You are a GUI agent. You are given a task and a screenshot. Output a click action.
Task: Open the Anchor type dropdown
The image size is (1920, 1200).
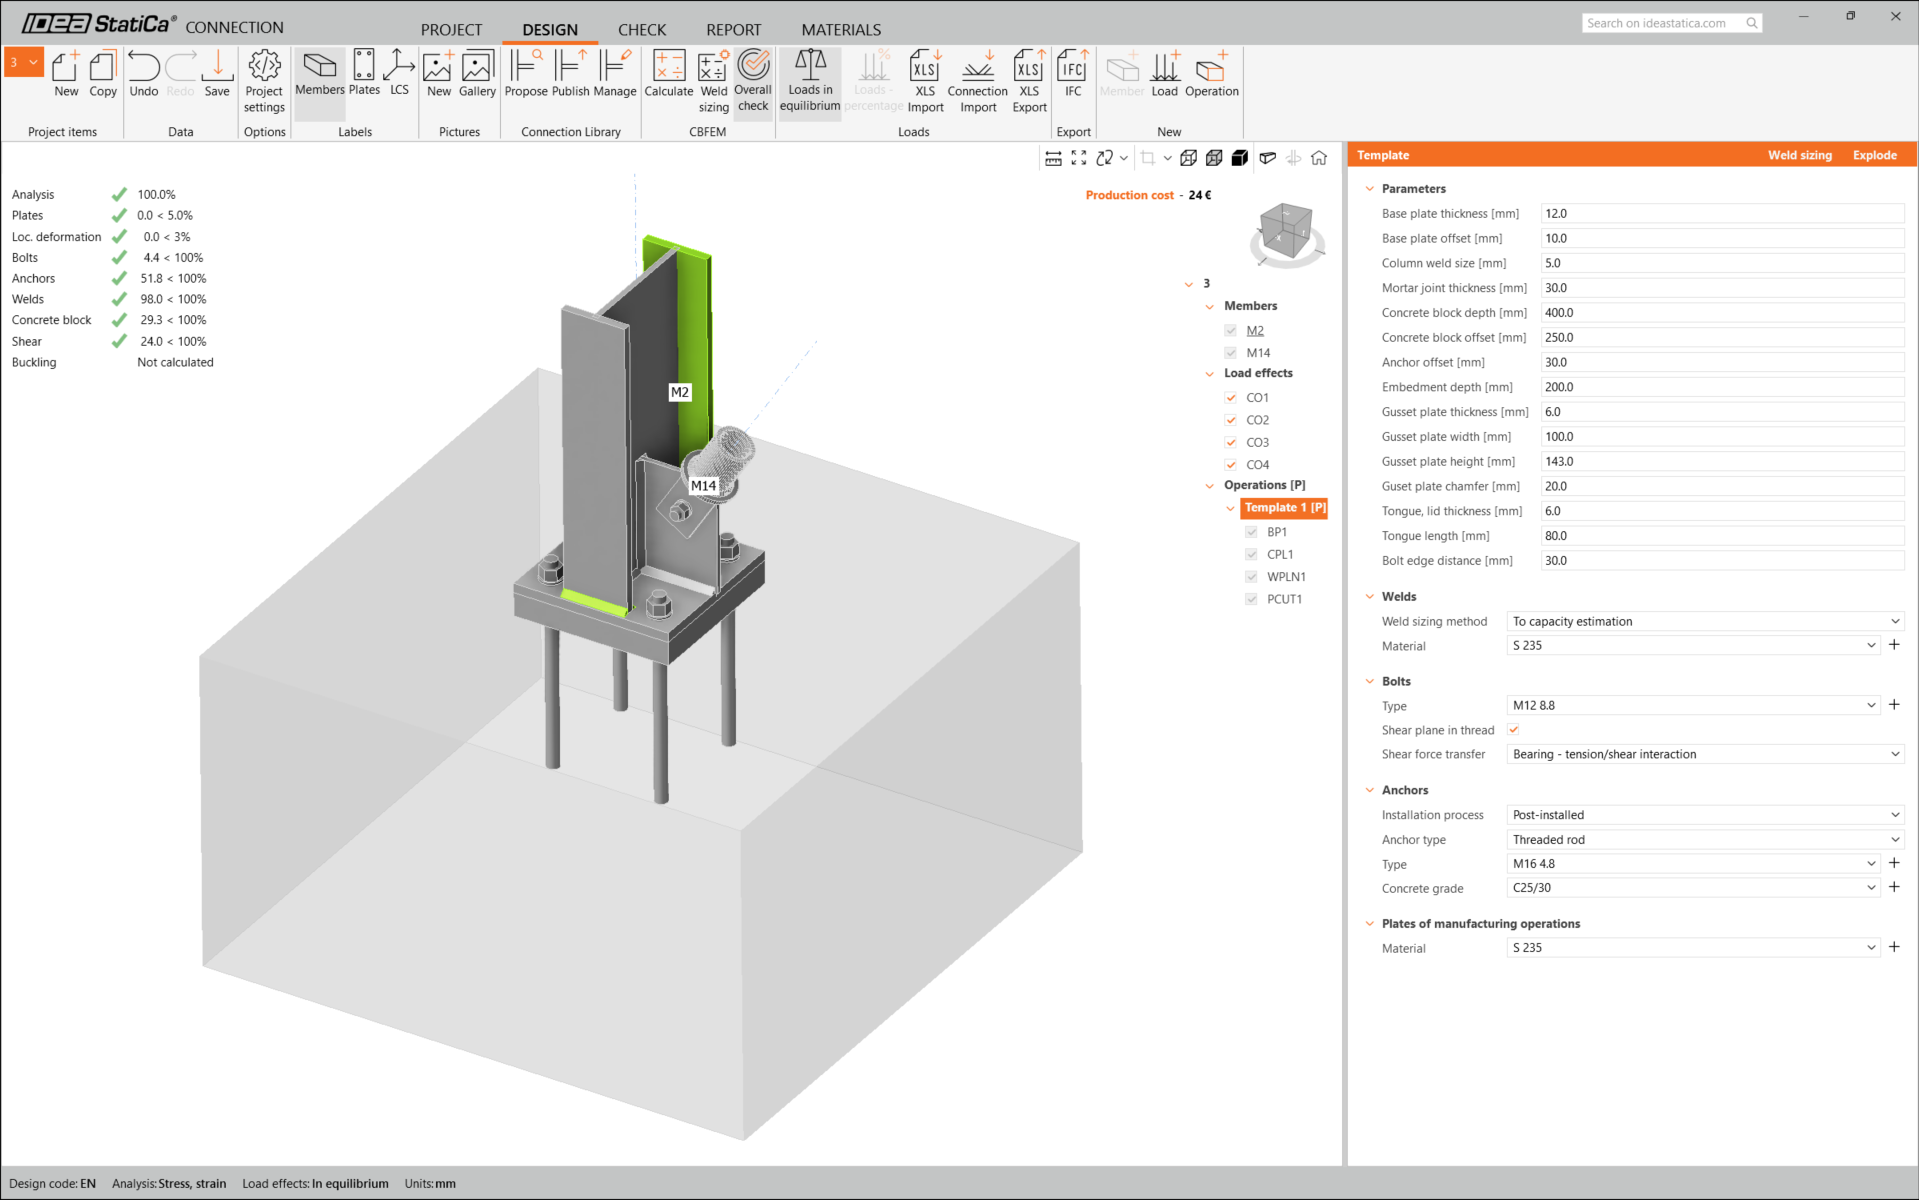(x=1704, y=840)
